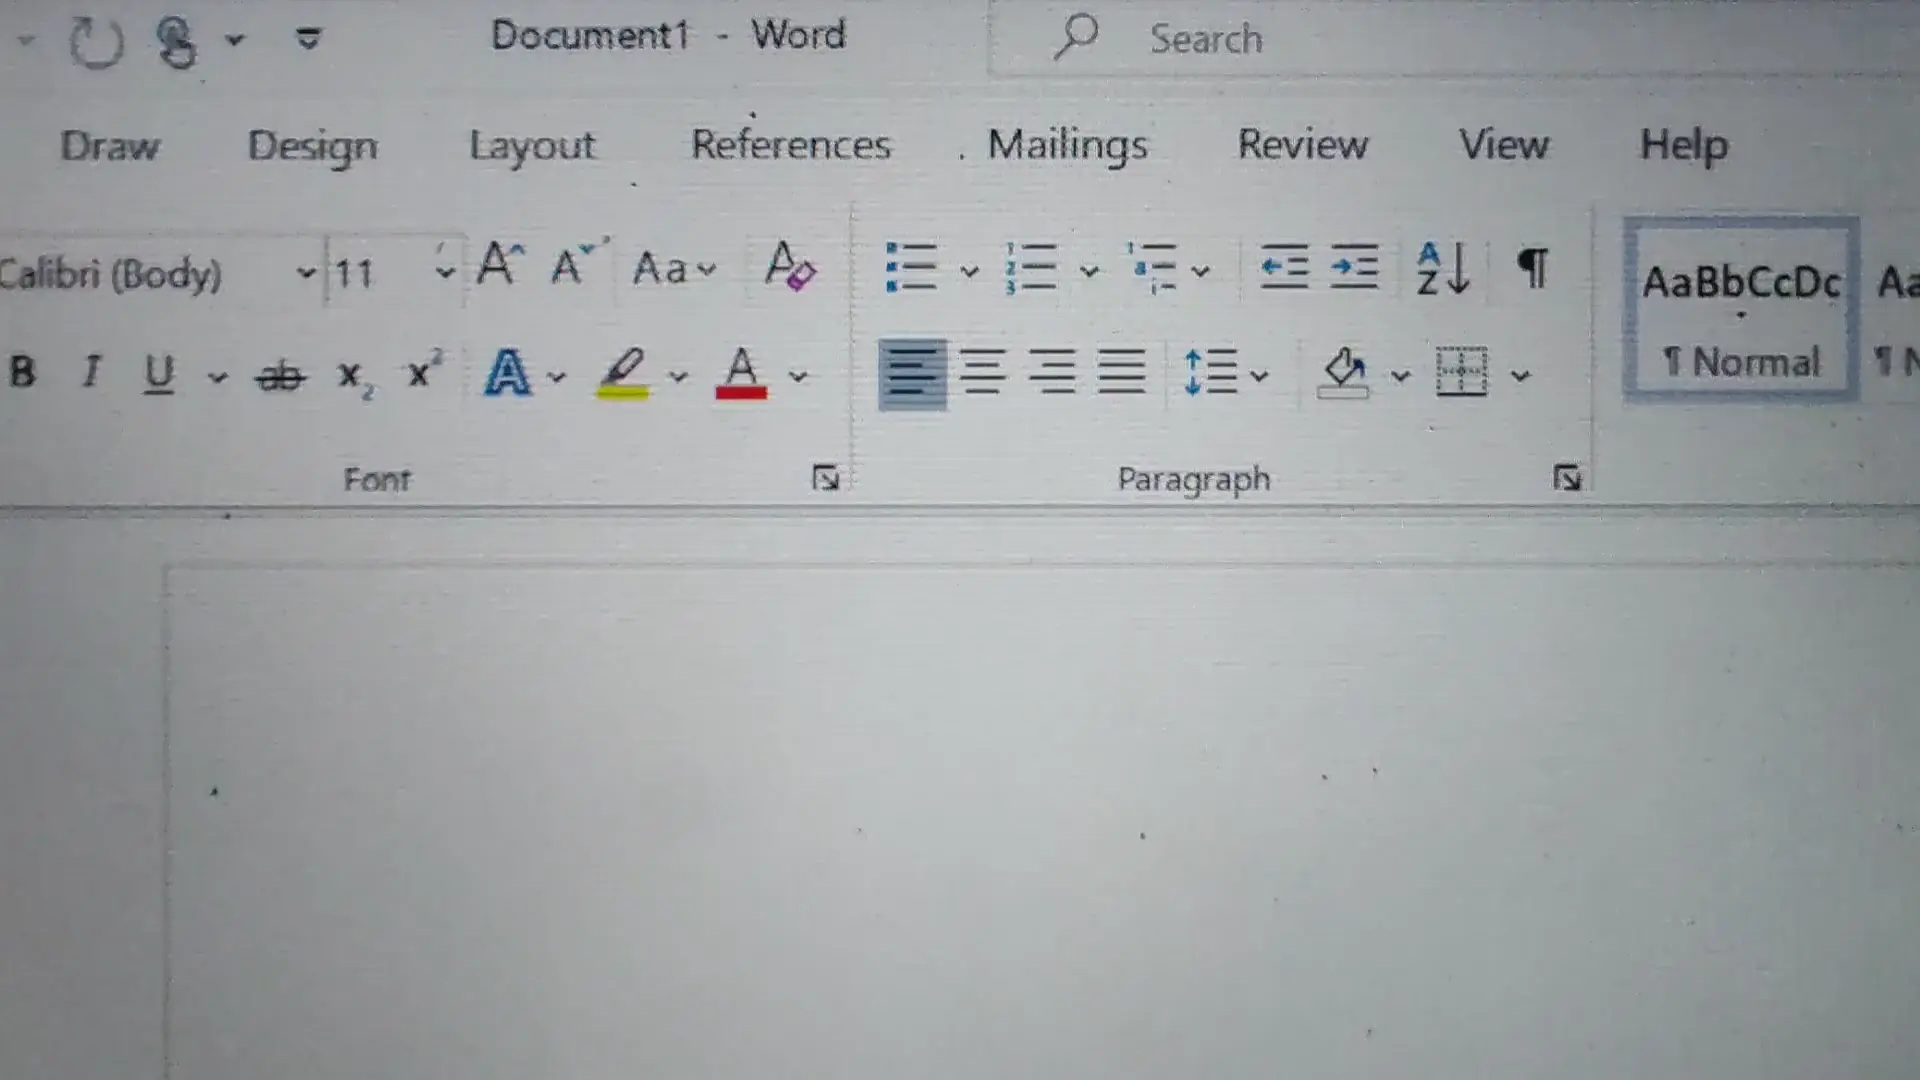The image size is (1920, 1080).
Task: Open the Mailings tab
Action: pyautogui.click(x=1066, y=145)
